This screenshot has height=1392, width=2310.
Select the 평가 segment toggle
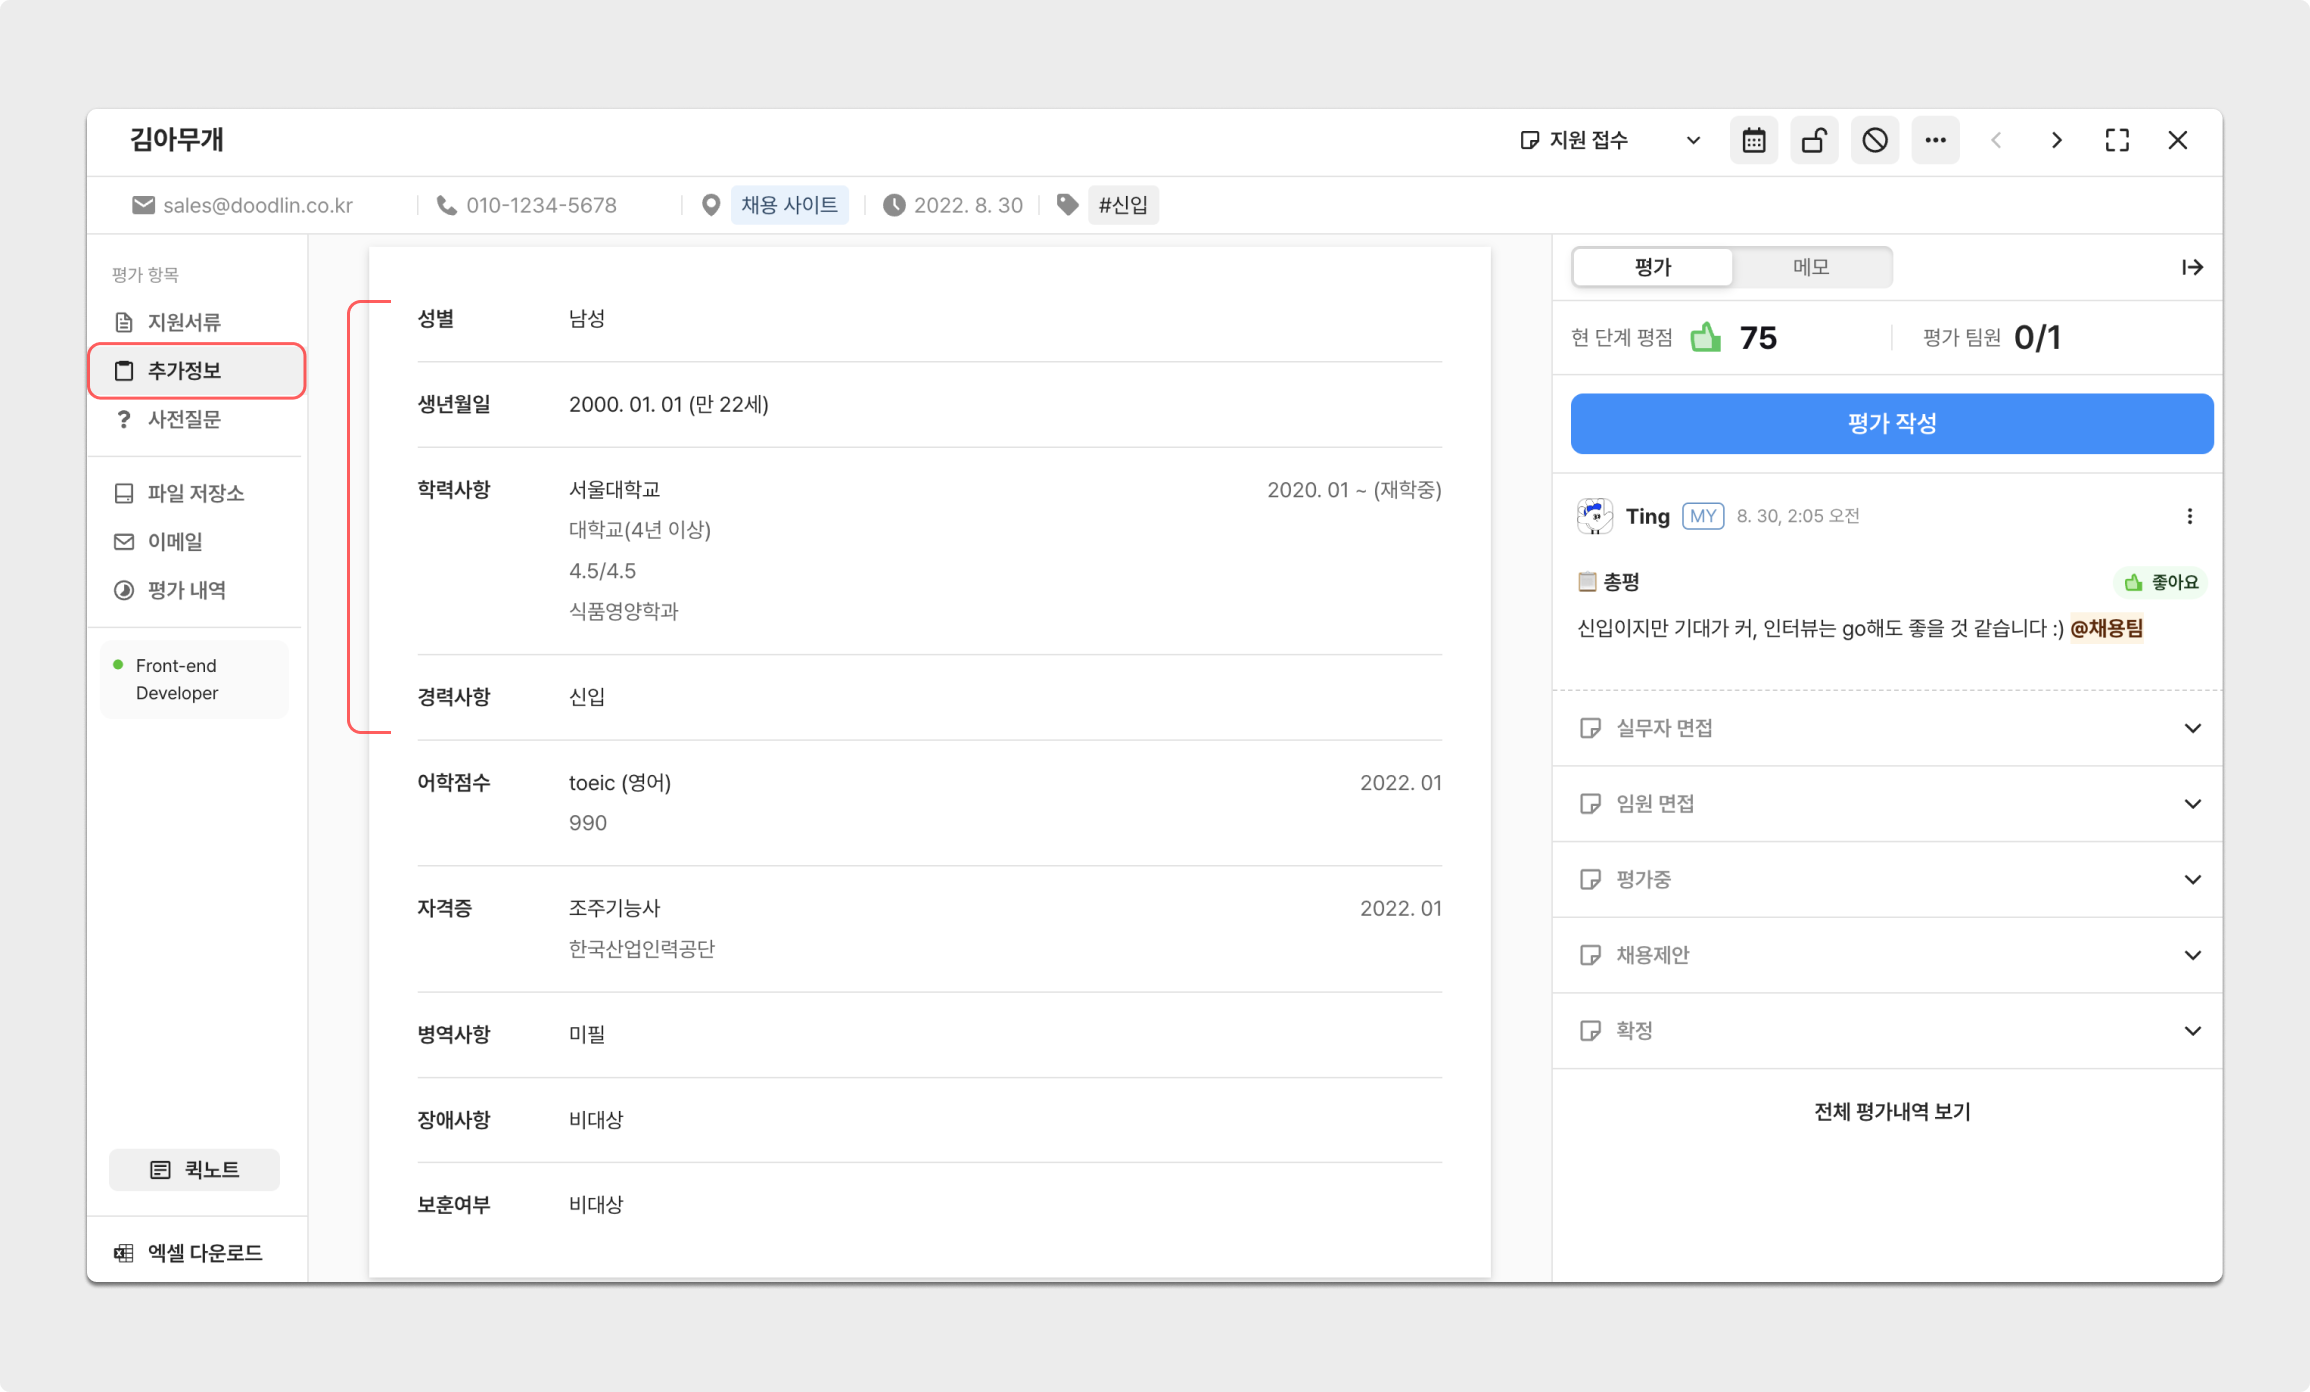1653,267
